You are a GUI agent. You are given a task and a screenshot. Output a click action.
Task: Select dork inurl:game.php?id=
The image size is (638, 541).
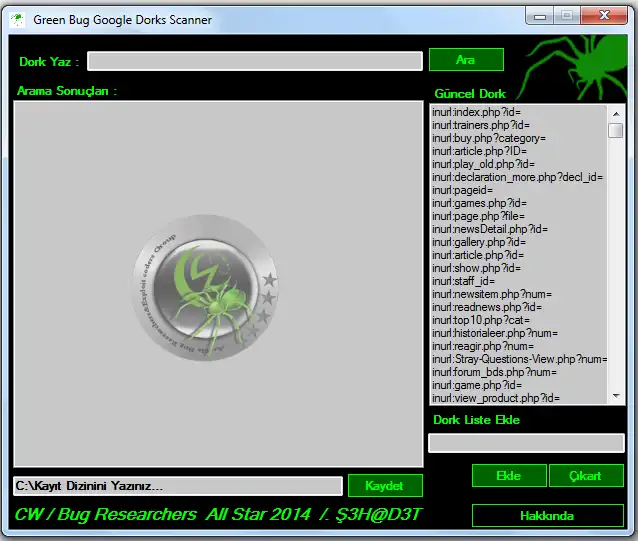pos(477,385)
